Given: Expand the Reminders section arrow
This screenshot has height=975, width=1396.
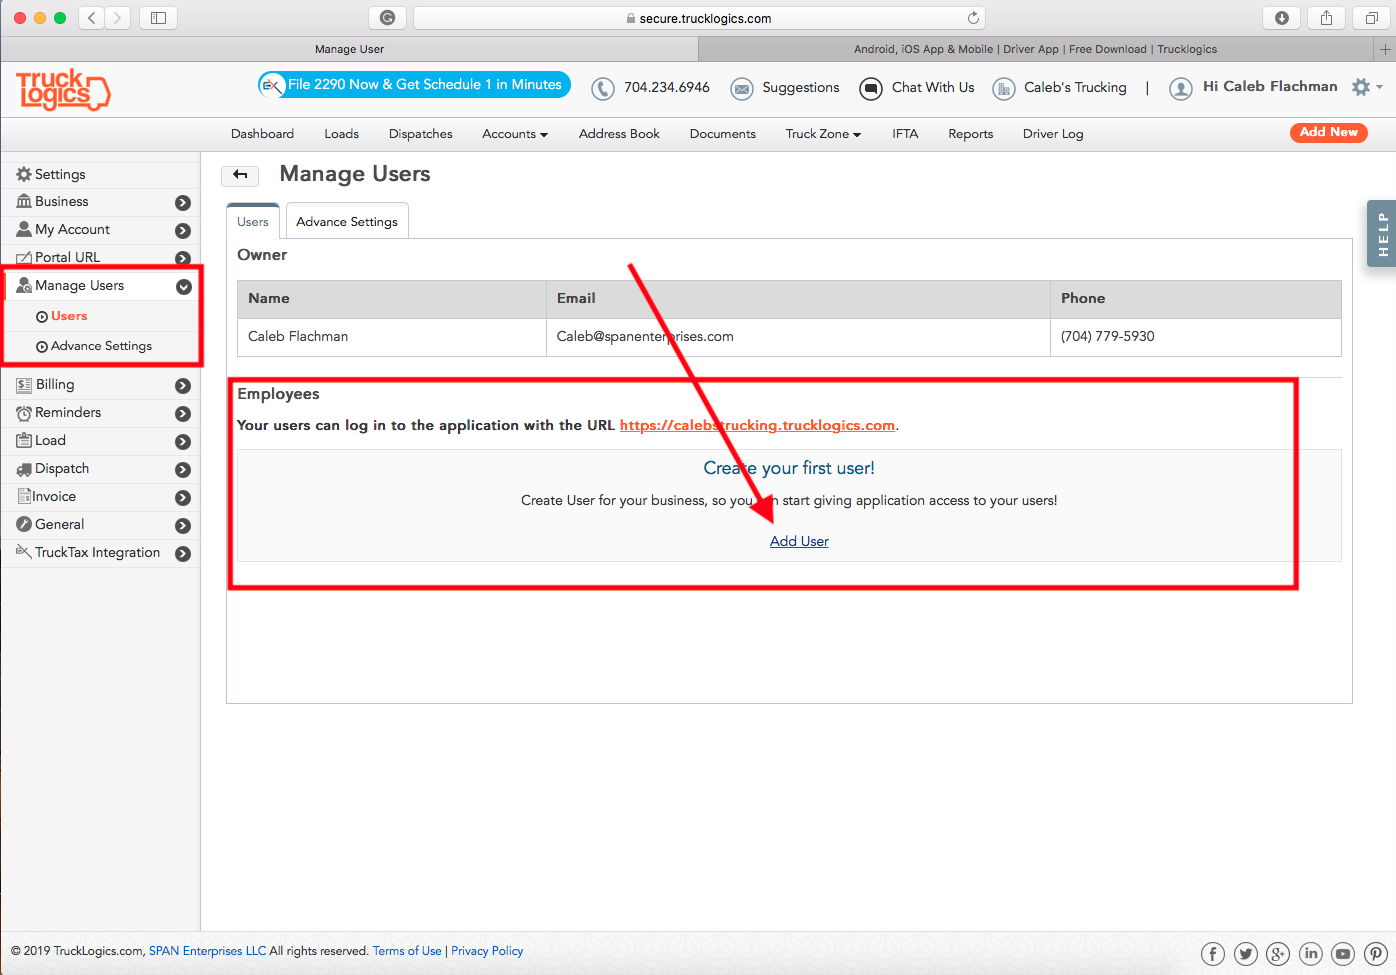Looking at the screenshot, I should coord(183,414).
